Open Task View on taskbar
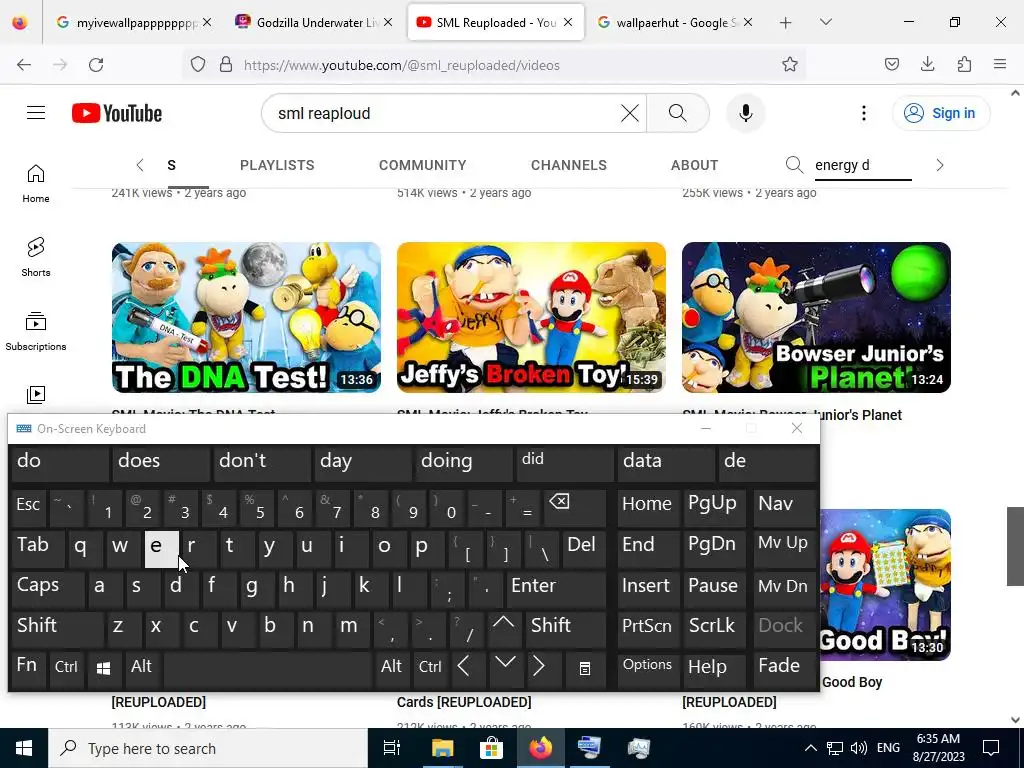The height and width of the screenshot is (768, 1024). point(392,748)
